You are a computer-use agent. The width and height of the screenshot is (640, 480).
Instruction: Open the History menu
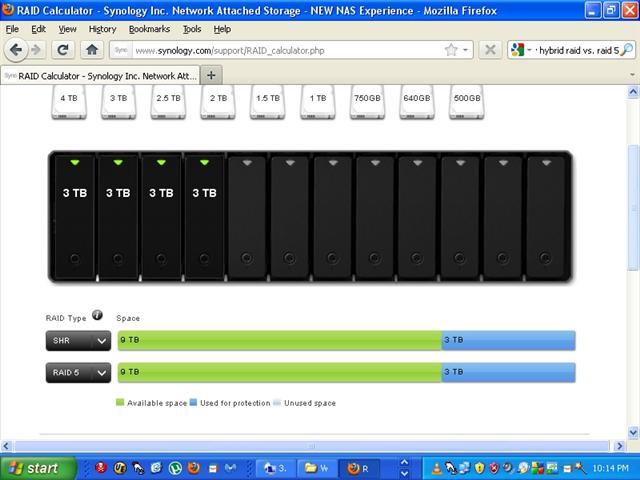click(102, 29)
